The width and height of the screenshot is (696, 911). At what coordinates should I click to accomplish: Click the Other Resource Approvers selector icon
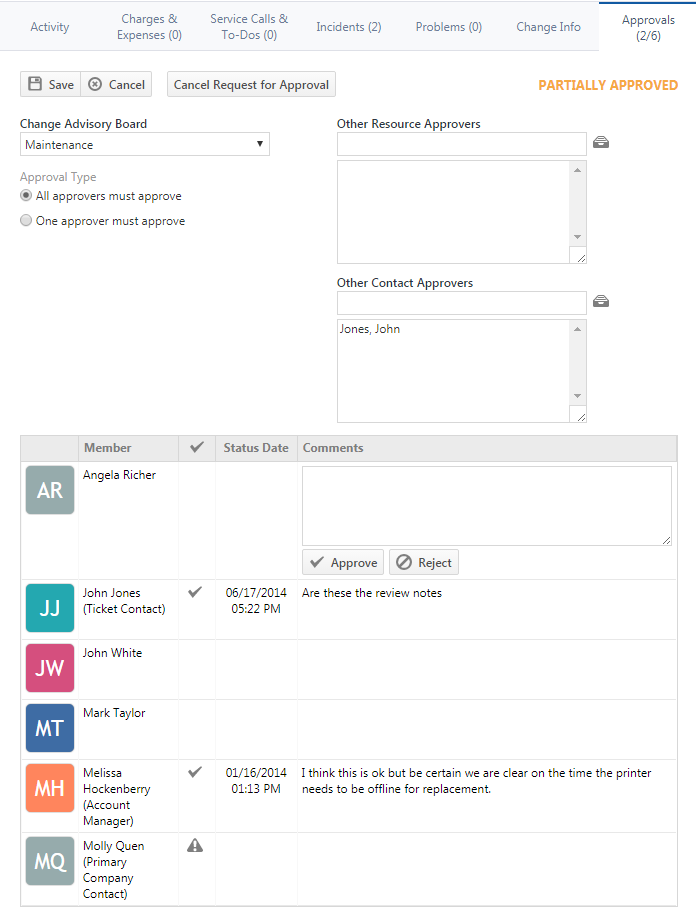point(601,143)
